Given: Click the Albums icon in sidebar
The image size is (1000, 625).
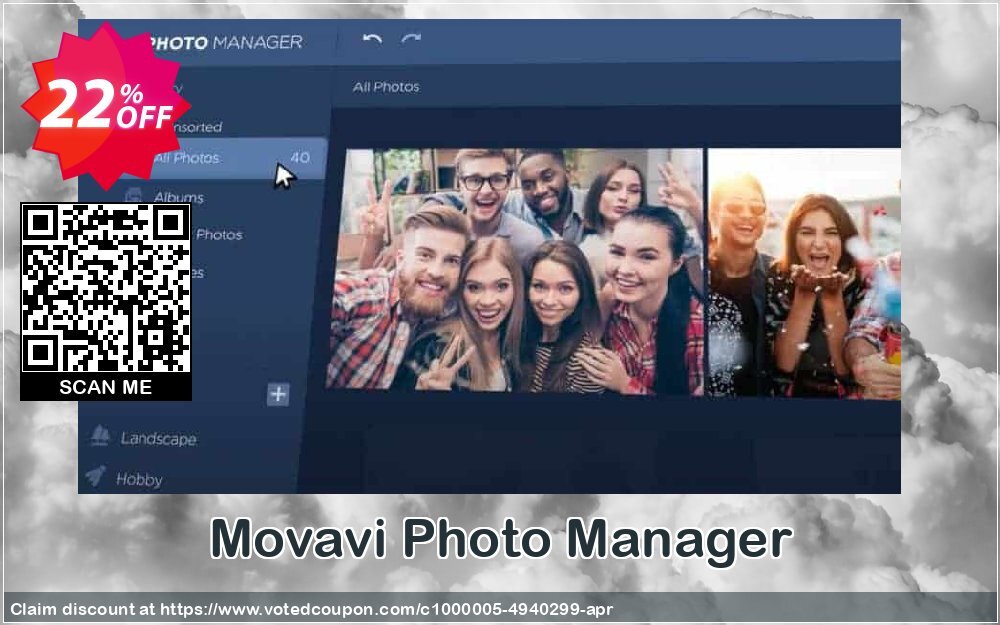Looking at the screenshot, I should [x=133, y=194].
